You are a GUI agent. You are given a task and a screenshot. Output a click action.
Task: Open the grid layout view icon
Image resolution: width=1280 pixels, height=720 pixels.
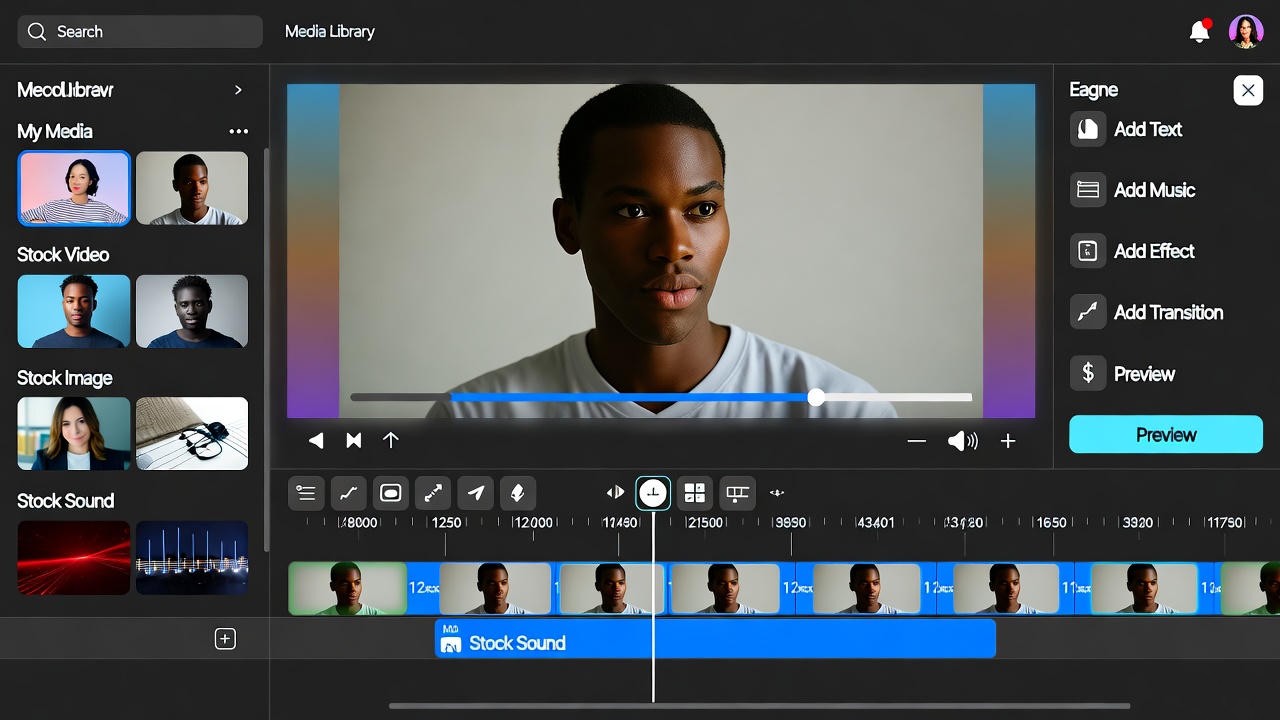tap(694, 492)
